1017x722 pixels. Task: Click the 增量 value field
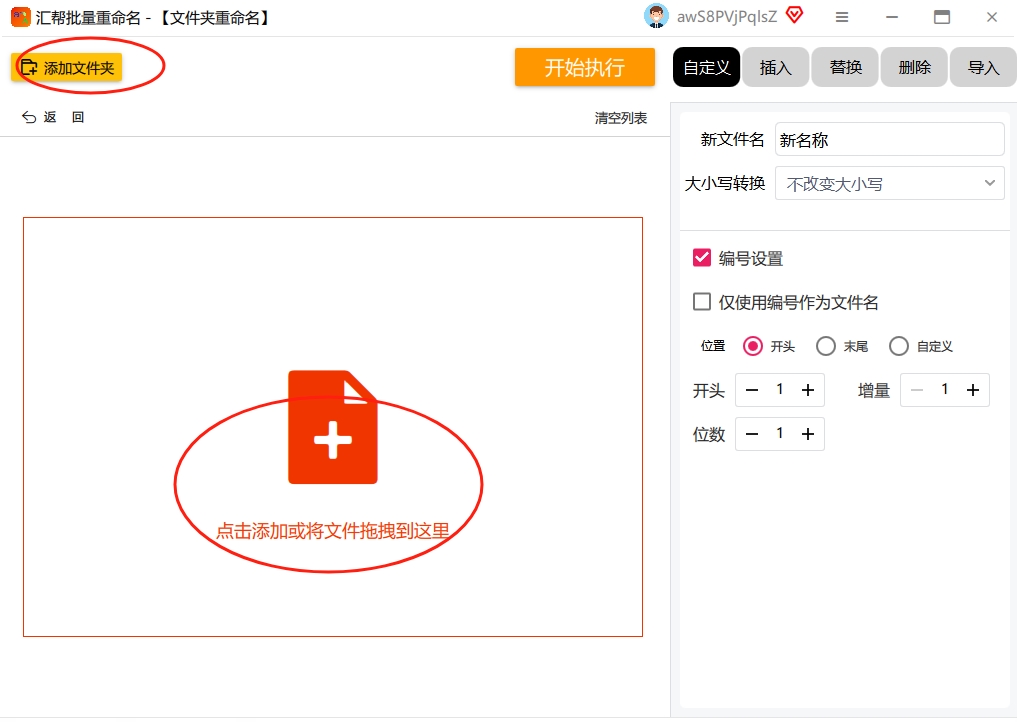pos(944,389)
